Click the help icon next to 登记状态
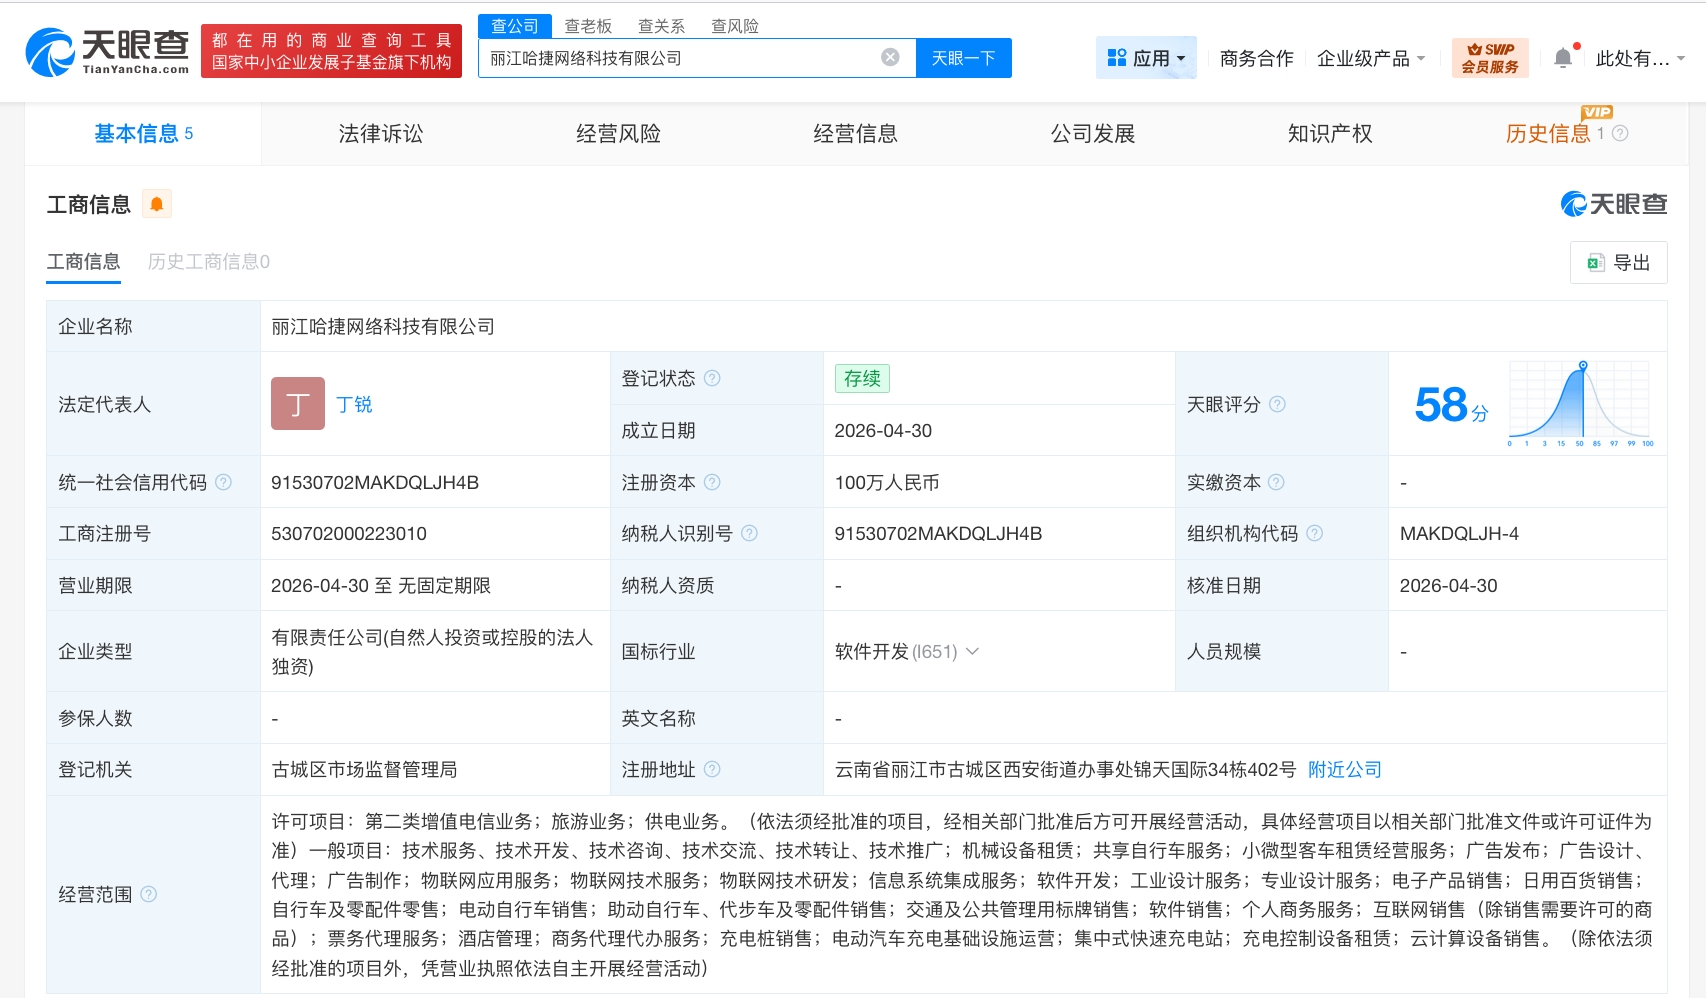Screen dimensions: 1706x998 pos(712,378)
